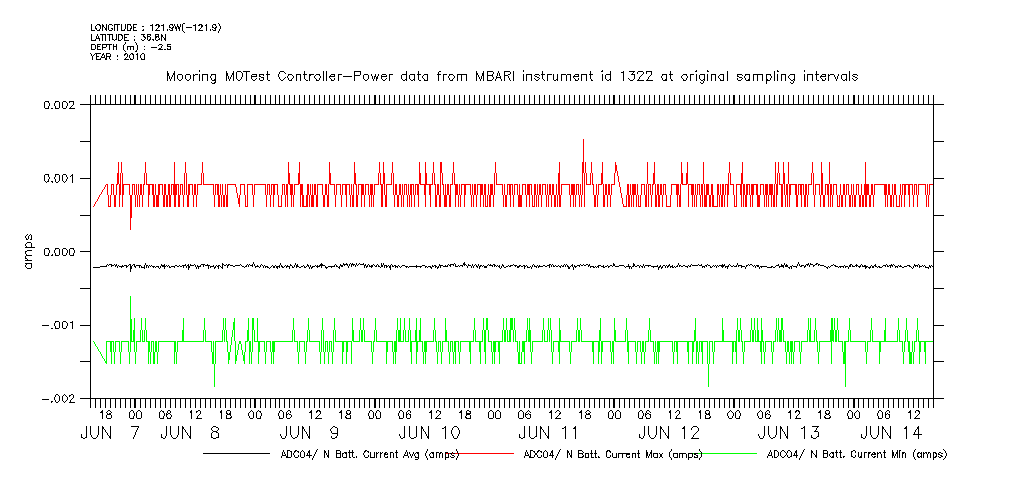
Task: Select the JUN 11 date label
Action: [x=549, y=433]
